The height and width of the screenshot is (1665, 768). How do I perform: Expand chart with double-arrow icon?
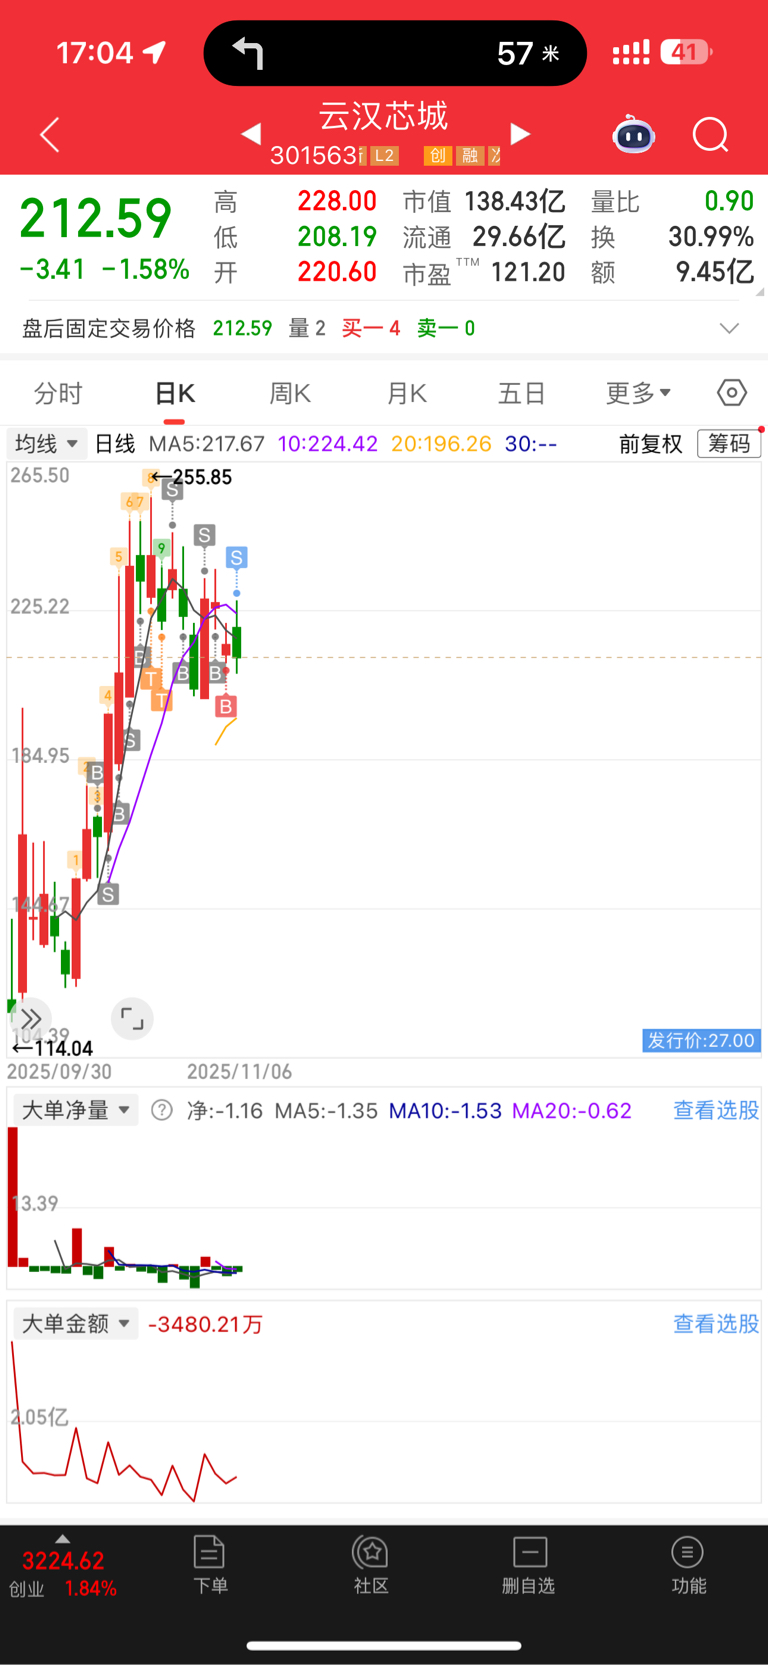(30, 1019)
